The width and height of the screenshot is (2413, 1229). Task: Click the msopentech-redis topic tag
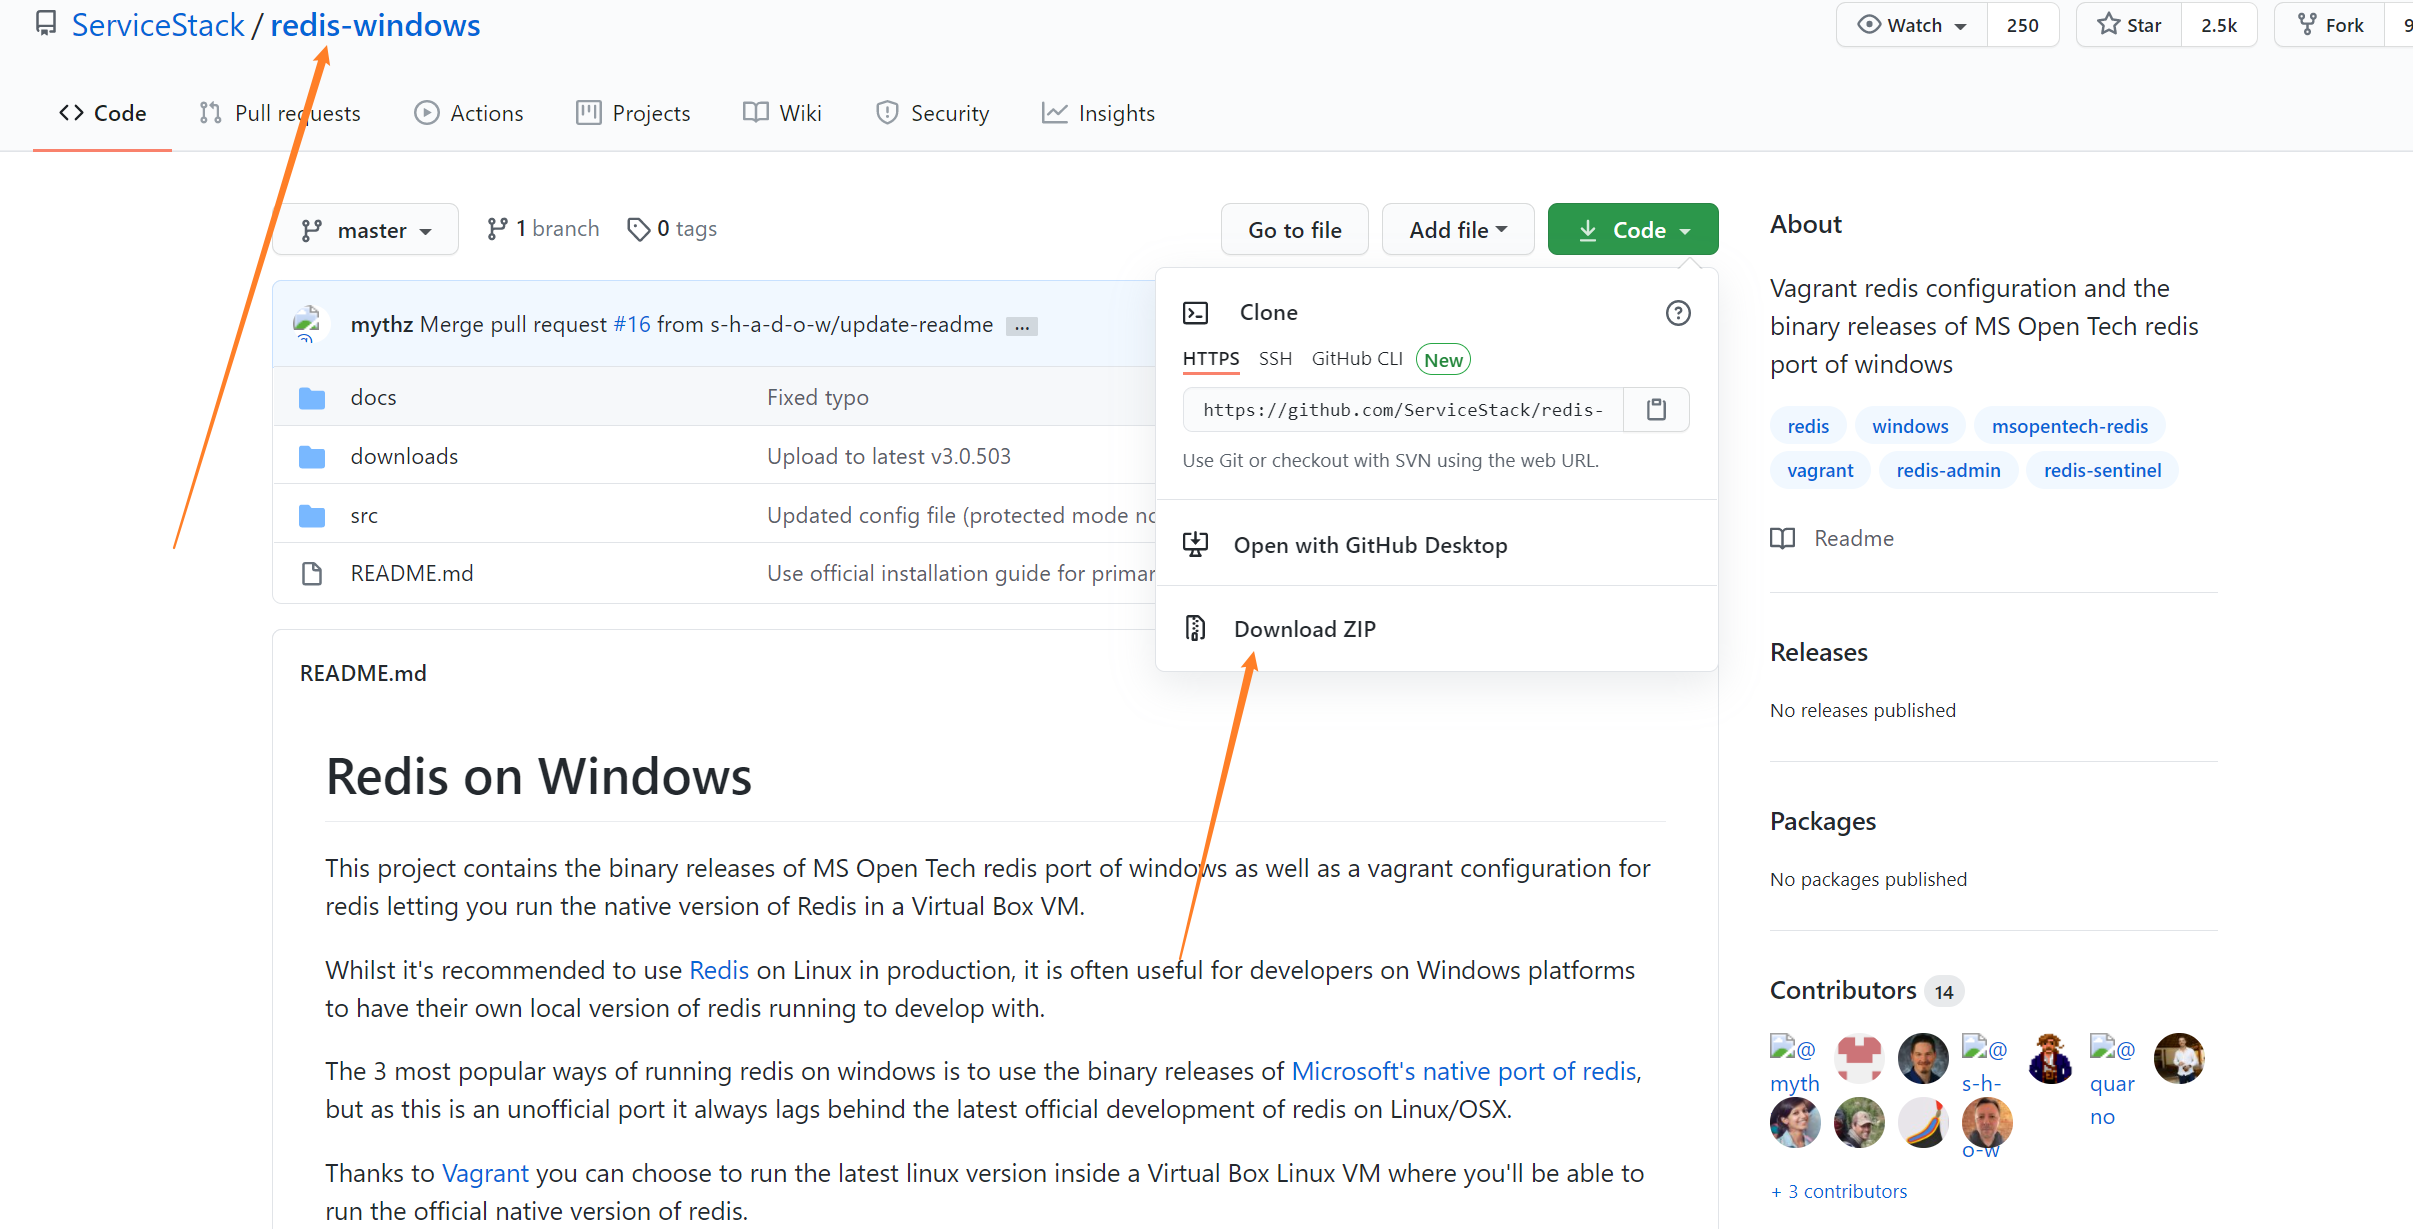(x=2069, y=426)
